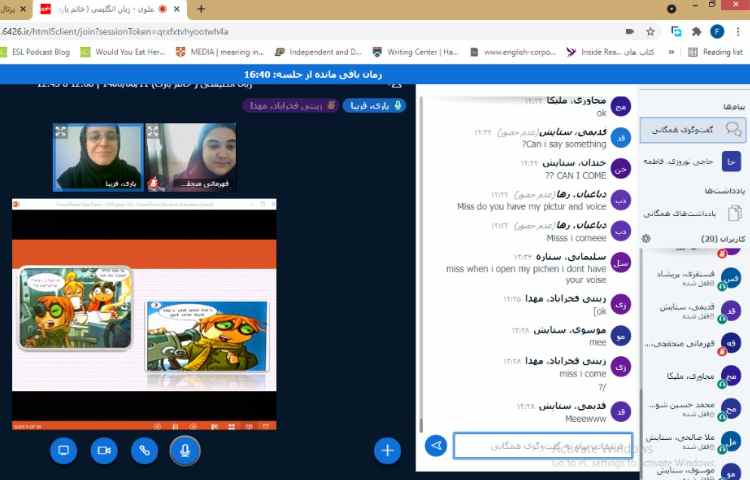The image size is (750, 480).
Task: Expand the bookmarks overflow chevron
Action: pyautogui.click(x=672, y=52)
